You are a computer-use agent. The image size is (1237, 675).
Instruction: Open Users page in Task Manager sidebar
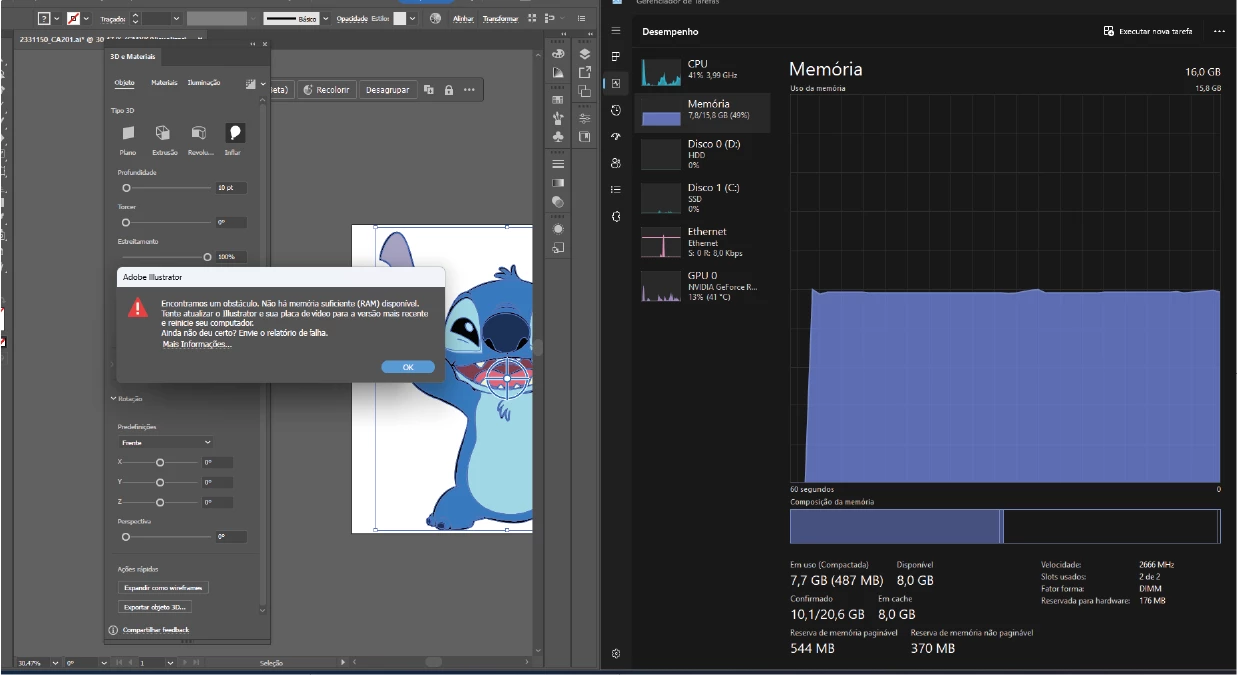tap(616, 163)
